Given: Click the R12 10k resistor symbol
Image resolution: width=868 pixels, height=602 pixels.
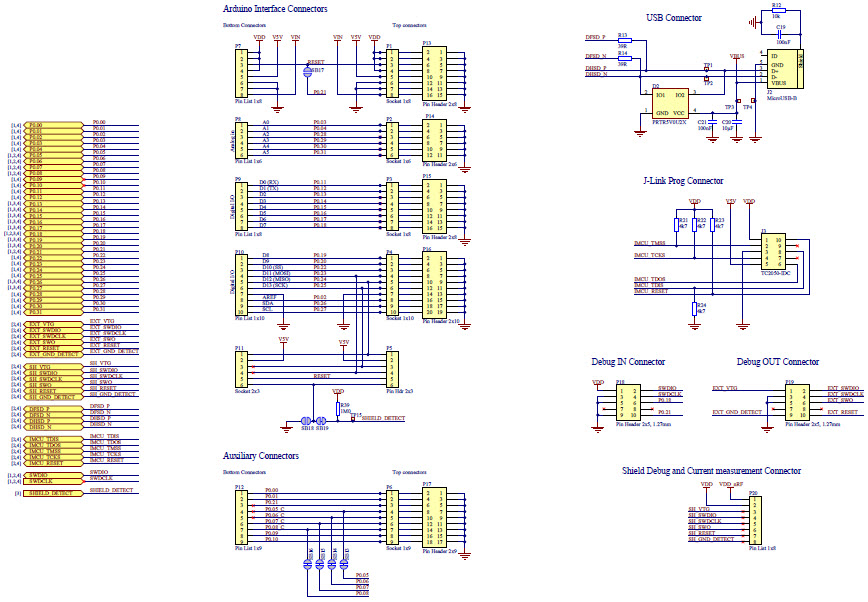Looking at the screenshot, I should [779, 10].
